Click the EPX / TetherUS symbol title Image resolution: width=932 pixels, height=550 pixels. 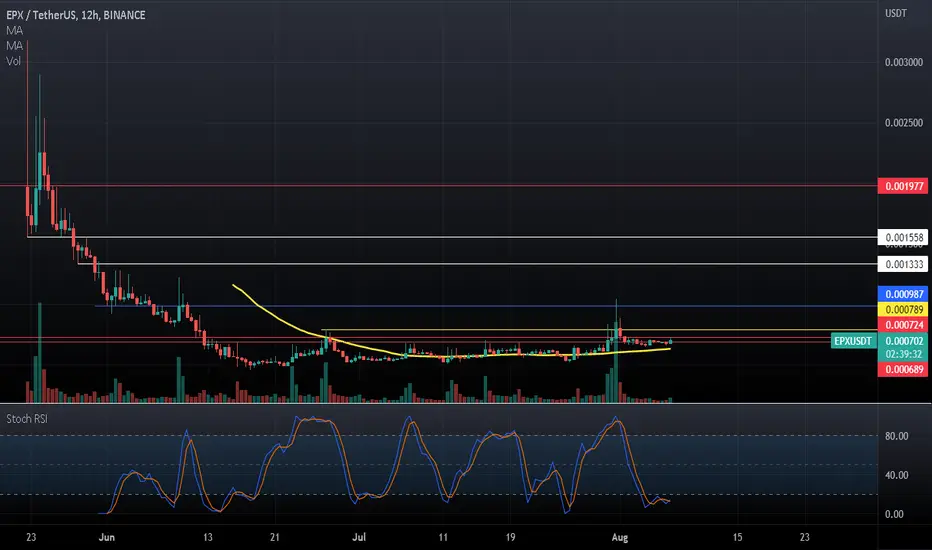click(75, 15)
